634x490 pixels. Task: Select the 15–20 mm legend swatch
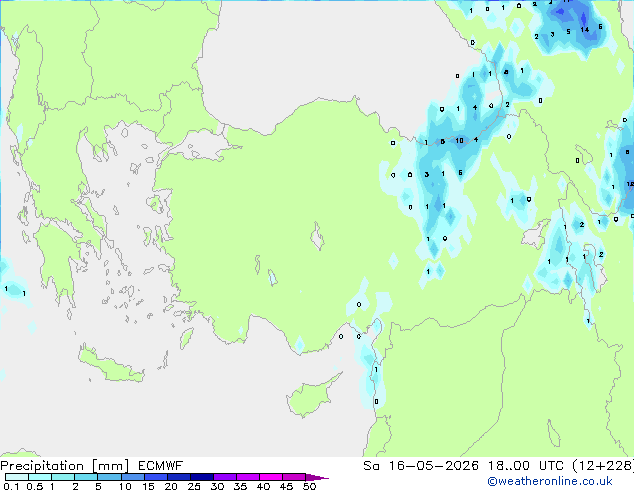pyautogui.click(x=156, y=477)
